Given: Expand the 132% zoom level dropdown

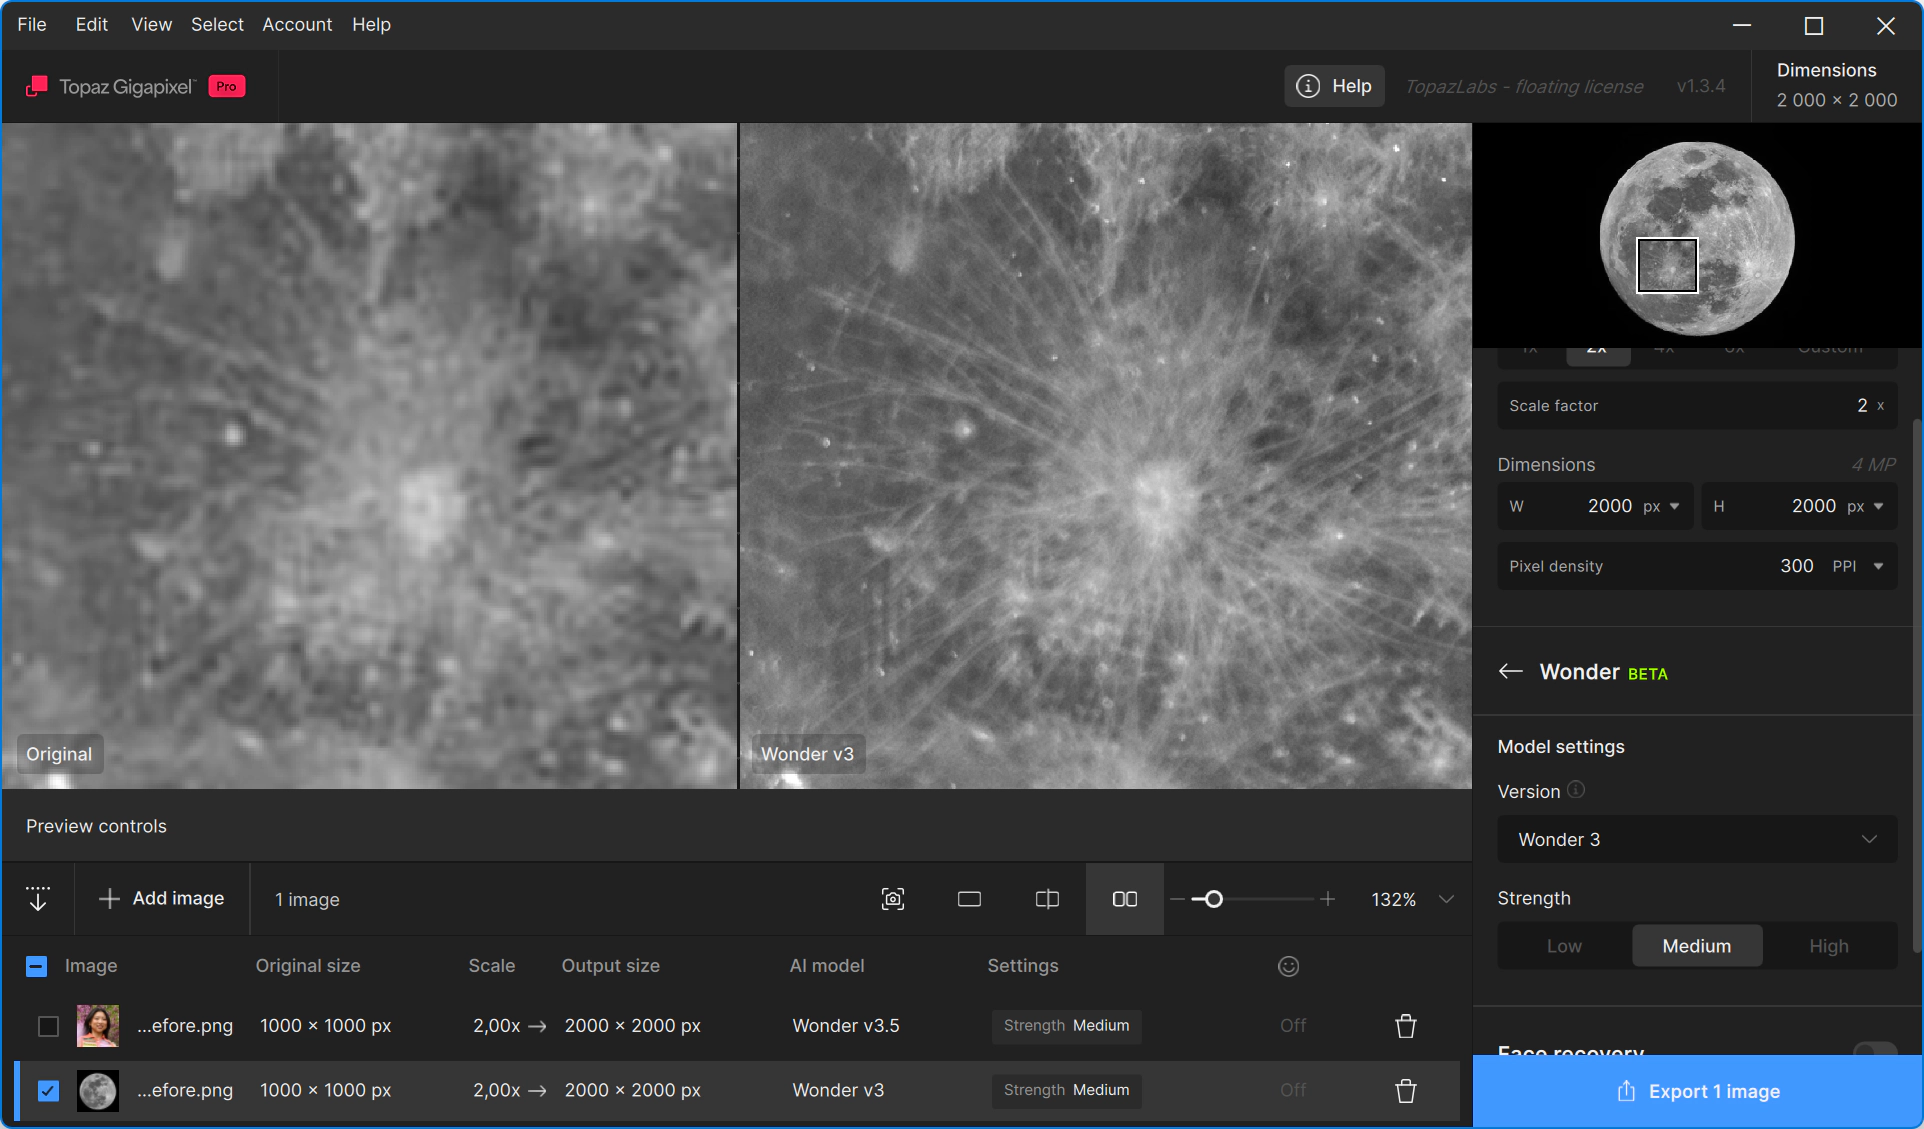Looking at the screenshot, I should click(1446, 899).
